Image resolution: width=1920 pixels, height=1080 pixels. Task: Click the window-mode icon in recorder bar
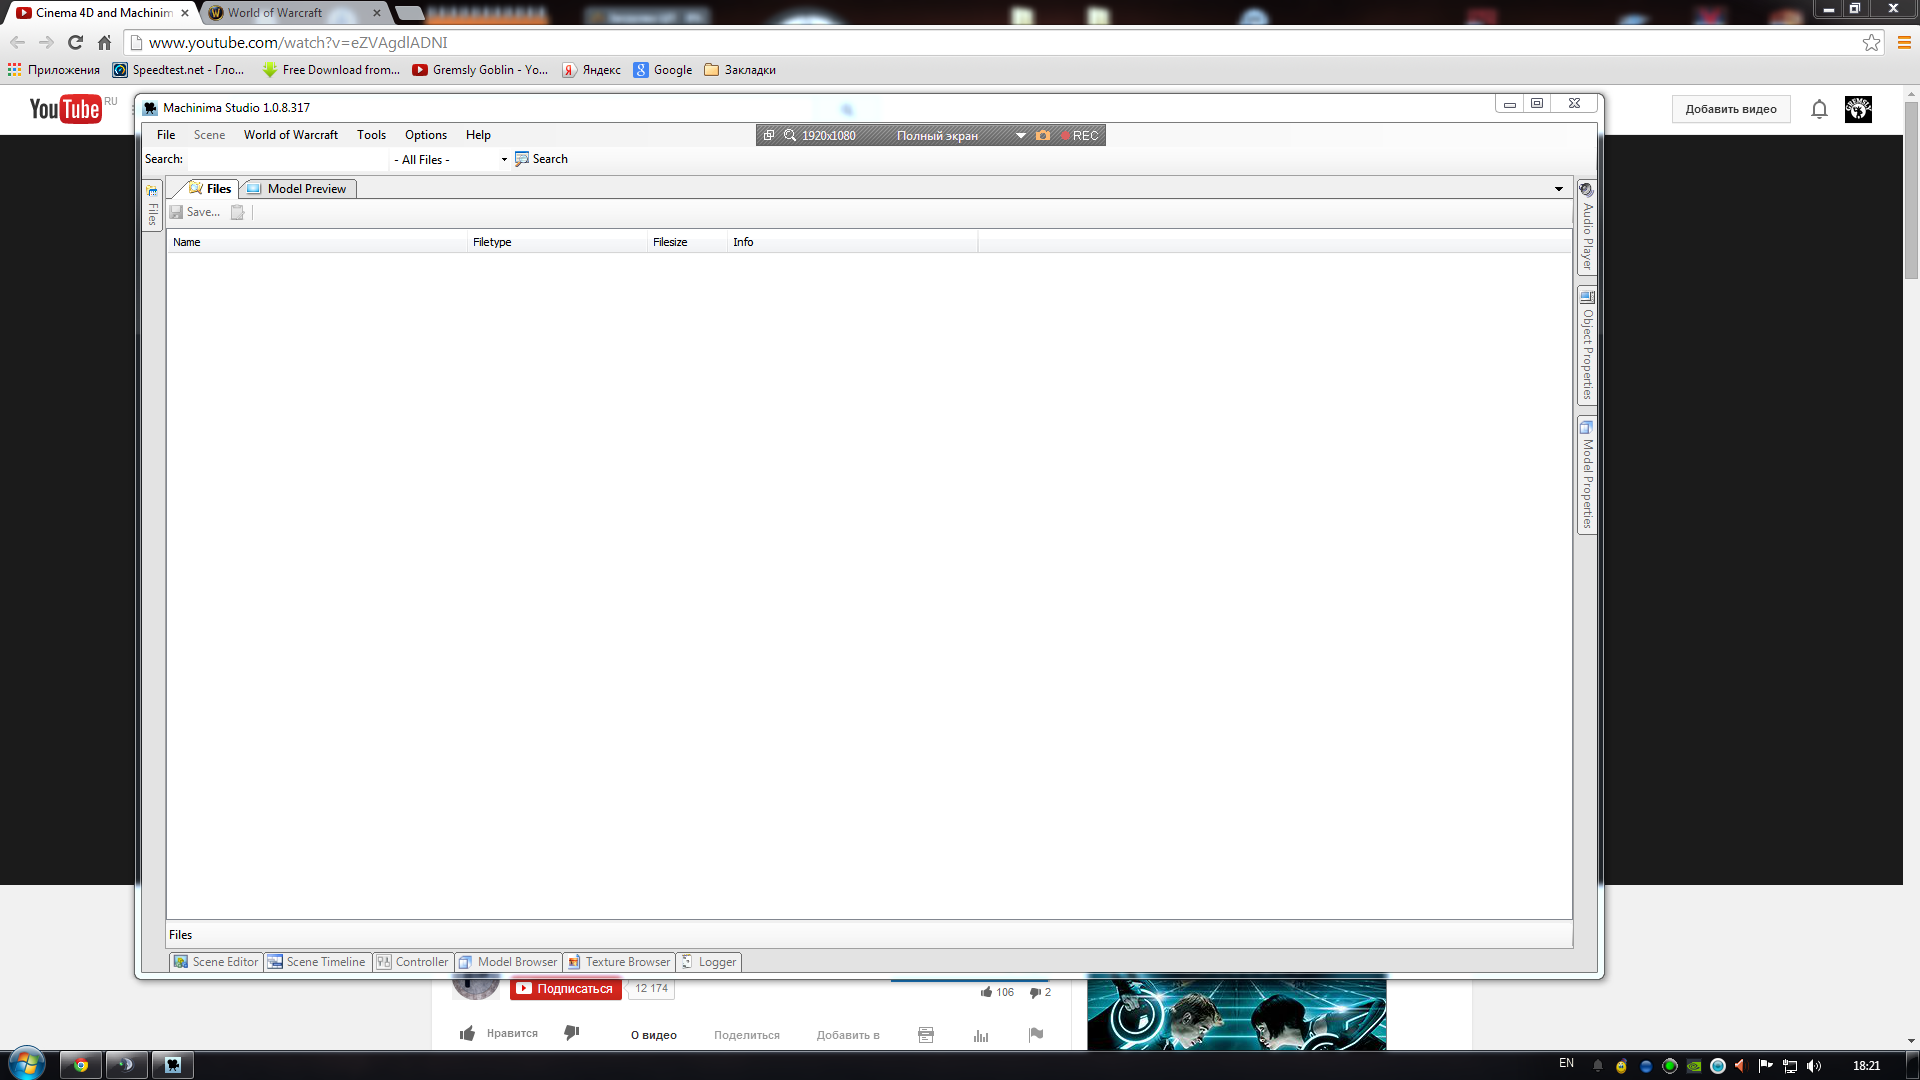tap(769, 136)
